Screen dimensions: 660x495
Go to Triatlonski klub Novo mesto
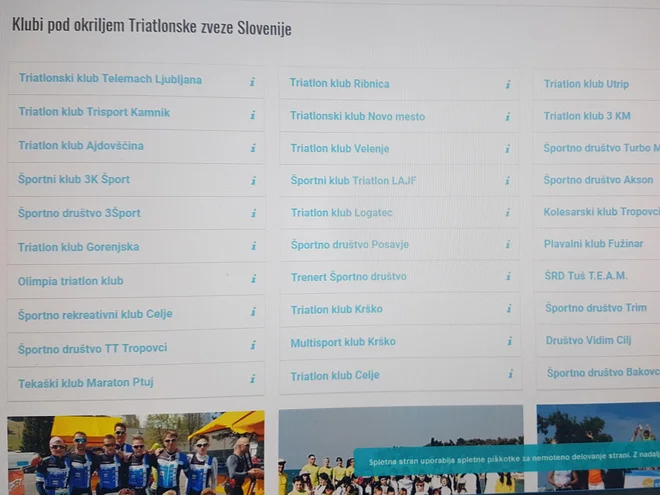[358, 116]
